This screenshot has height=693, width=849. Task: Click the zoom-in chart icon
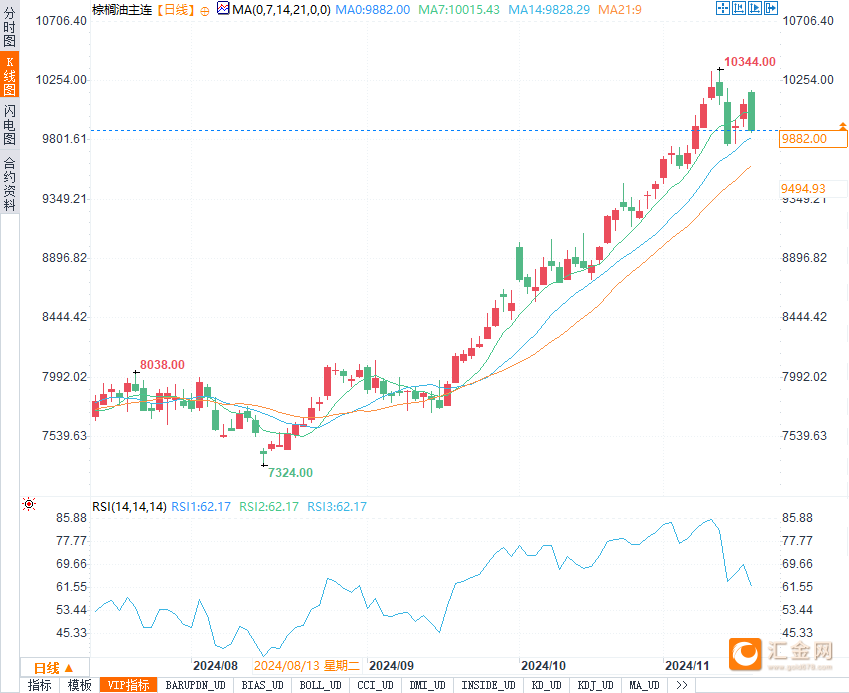[737, 8]
